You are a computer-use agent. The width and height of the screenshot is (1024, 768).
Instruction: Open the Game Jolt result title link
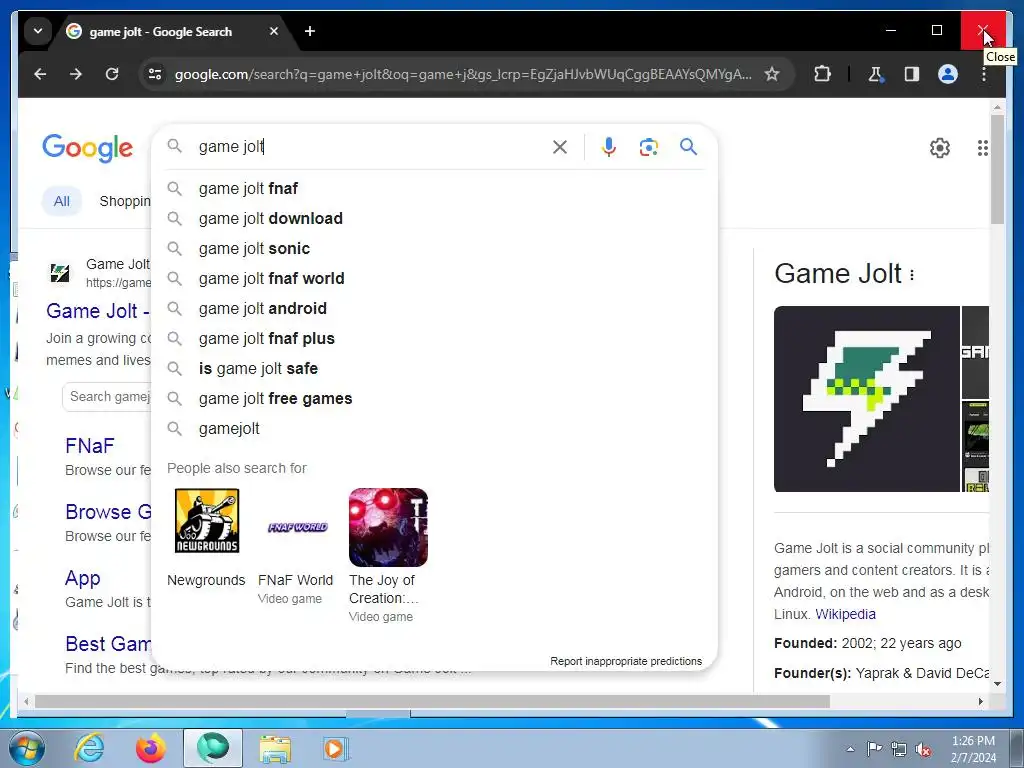(98, 311)
